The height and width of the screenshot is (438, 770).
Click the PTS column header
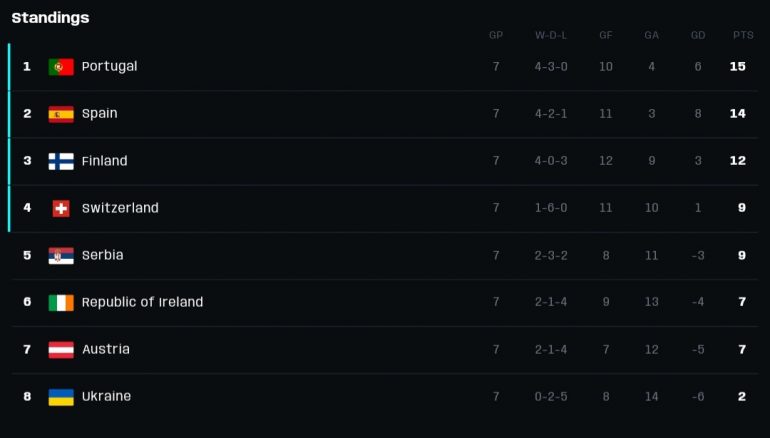(x=743, y=35)
